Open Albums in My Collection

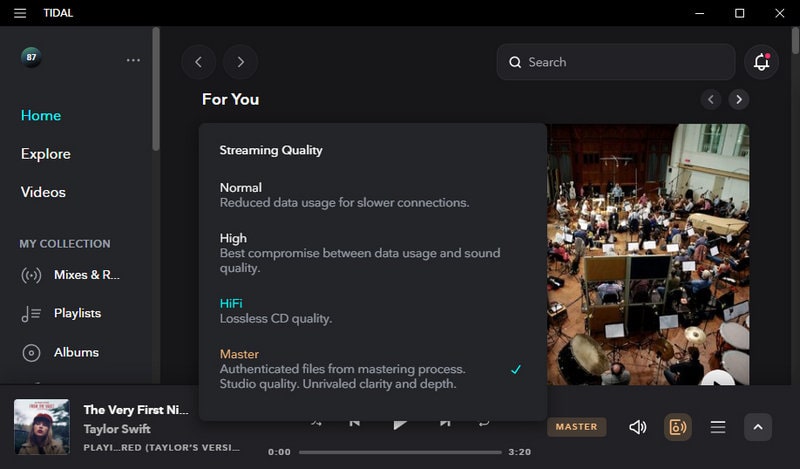click(77, 353)
